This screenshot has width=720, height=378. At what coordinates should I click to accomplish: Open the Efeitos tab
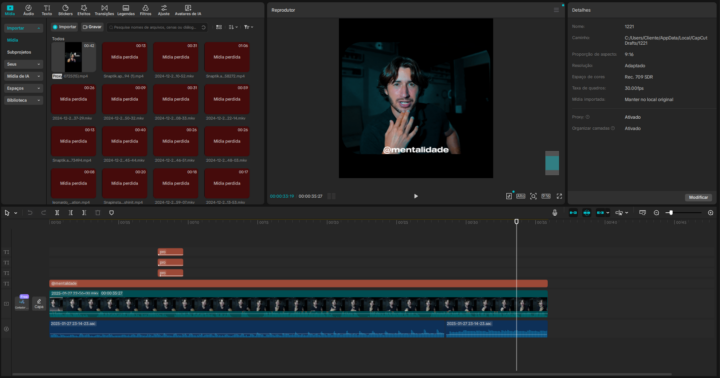[84, 10]
